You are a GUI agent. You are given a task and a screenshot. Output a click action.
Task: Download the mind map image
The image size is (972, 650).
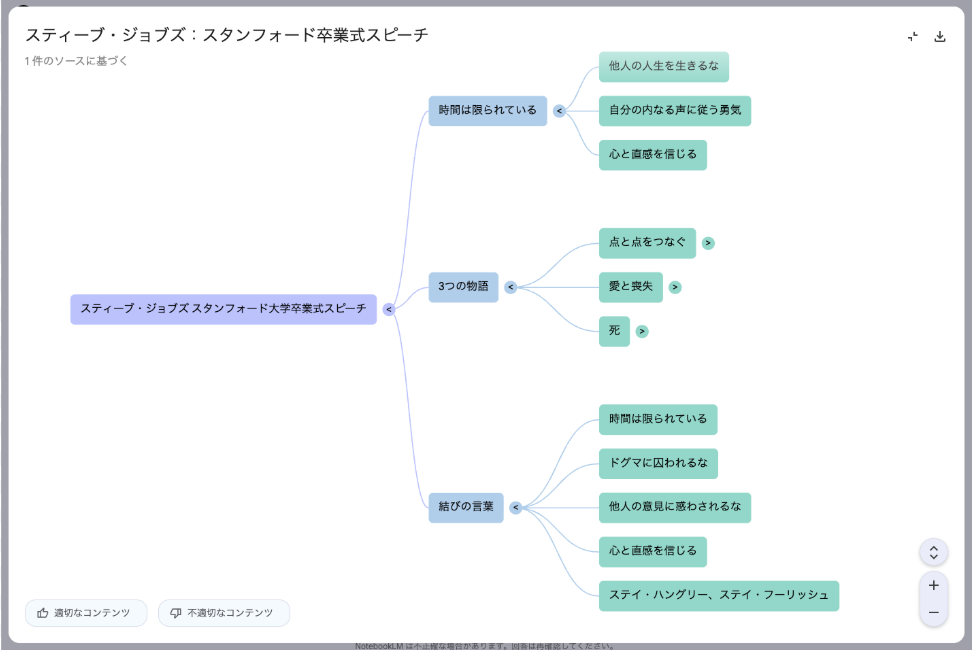pyautogui.click(x=940, y=37)
